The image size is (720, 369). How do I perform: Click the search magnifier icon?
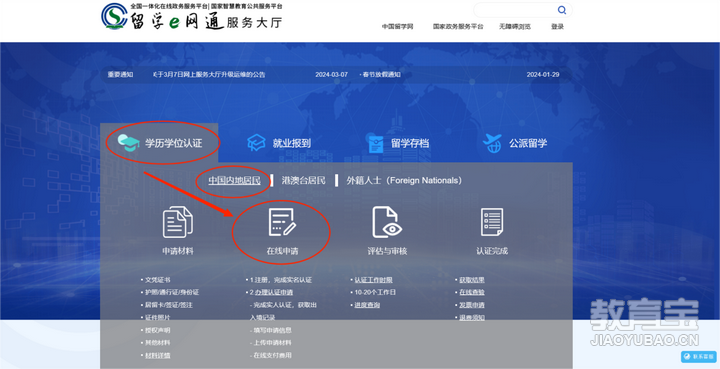point(562,10)
